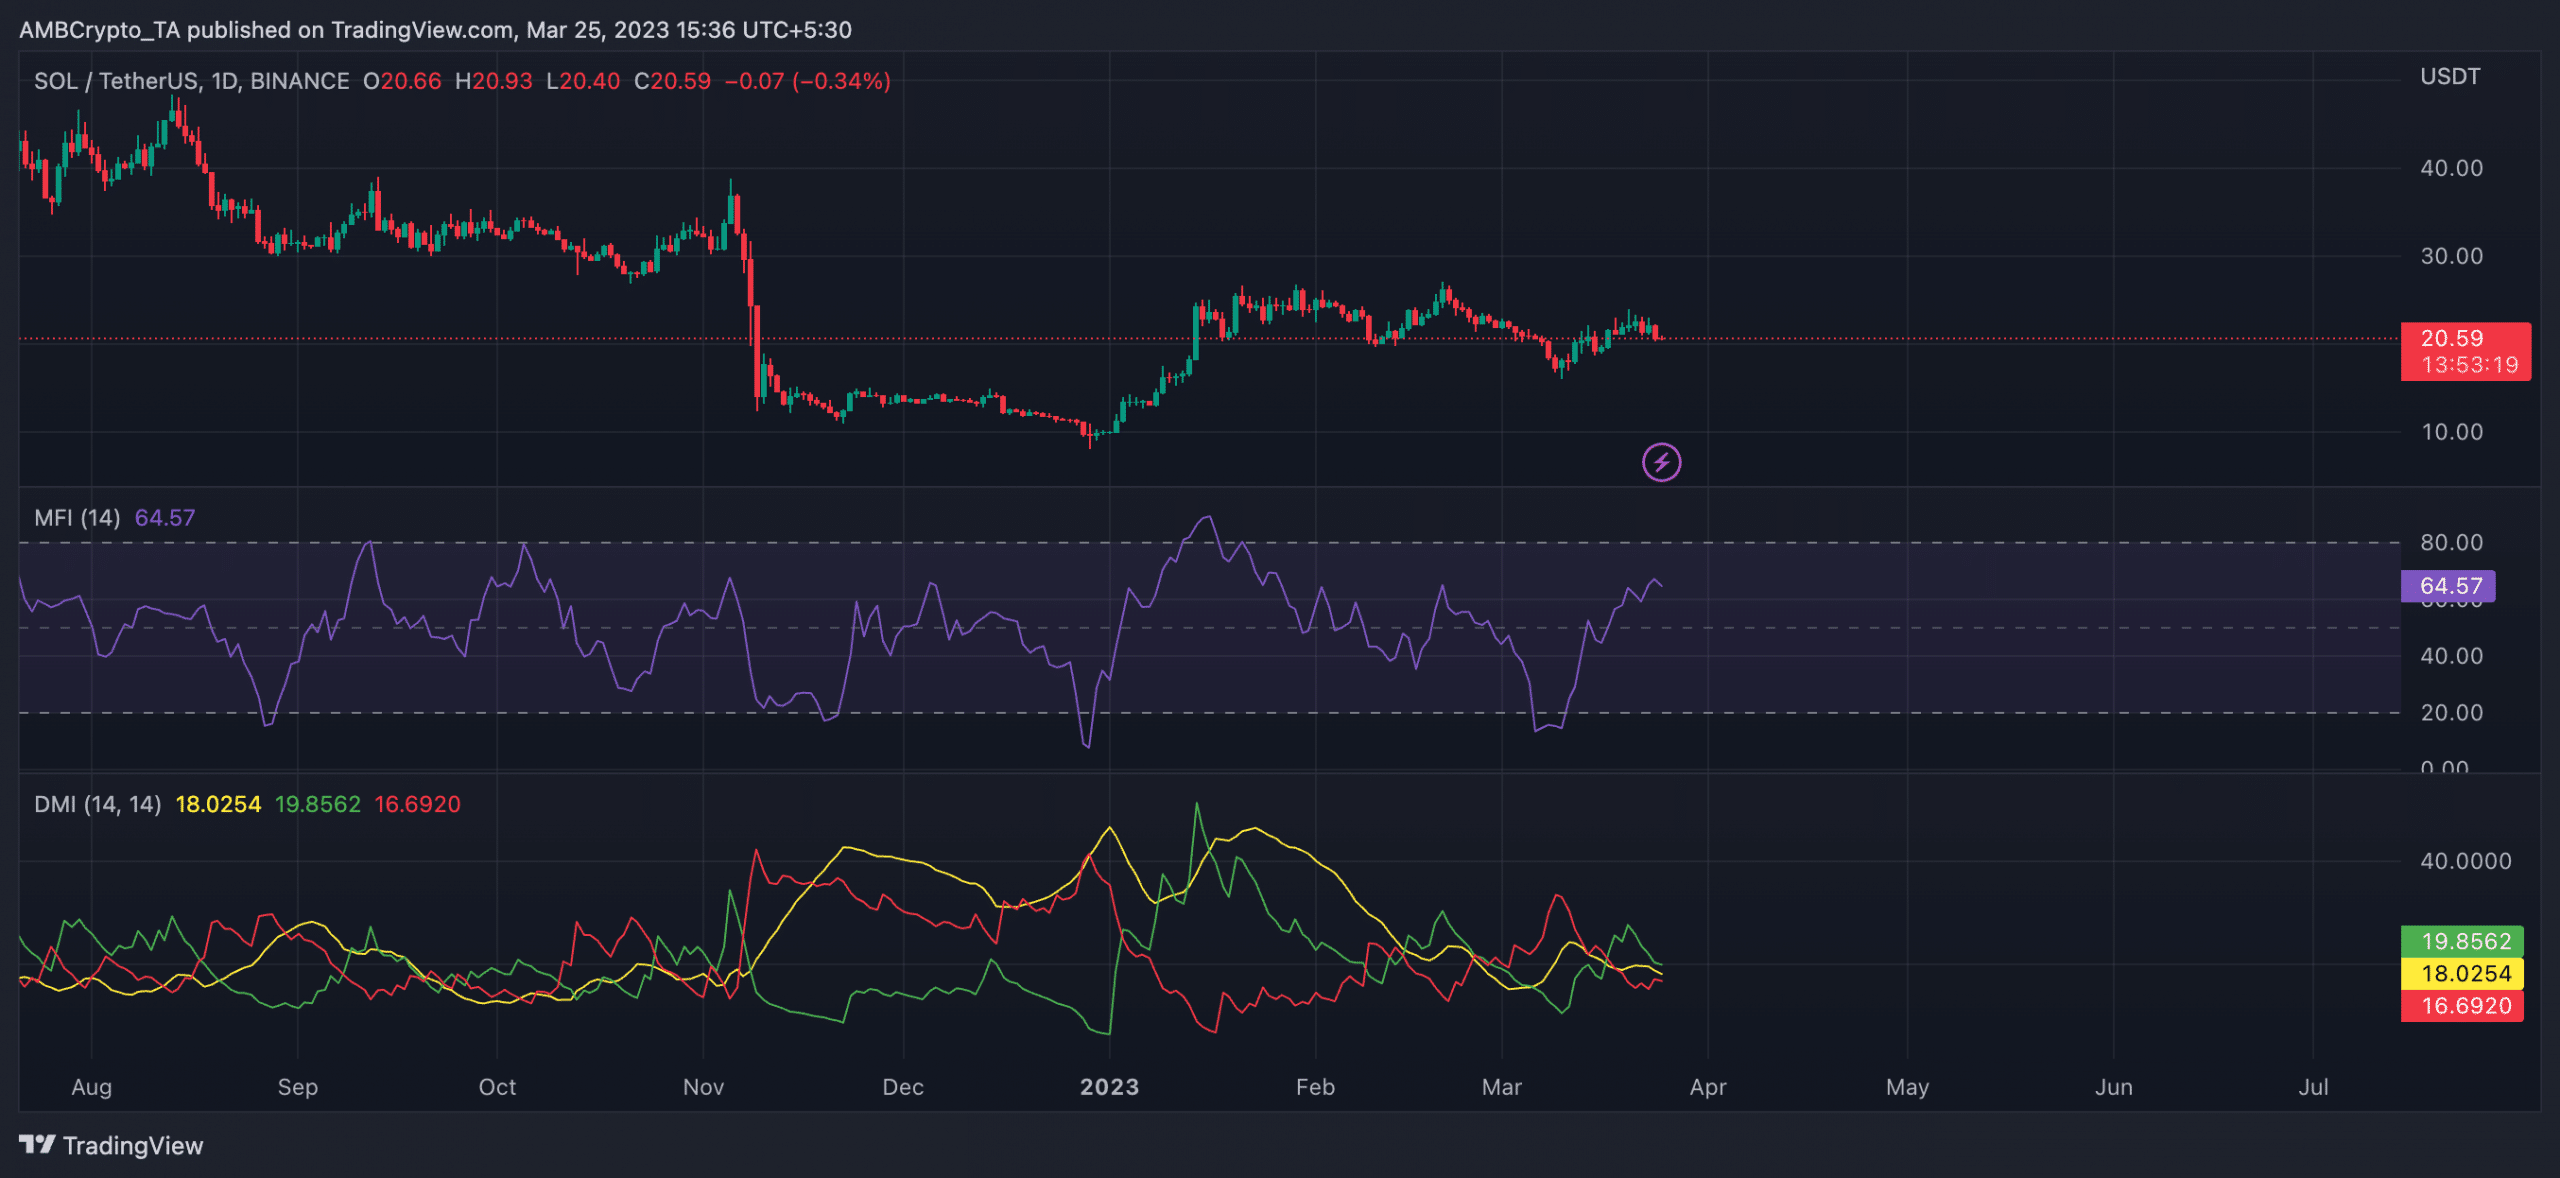Click the low value L20.40

tap(583, 81)
